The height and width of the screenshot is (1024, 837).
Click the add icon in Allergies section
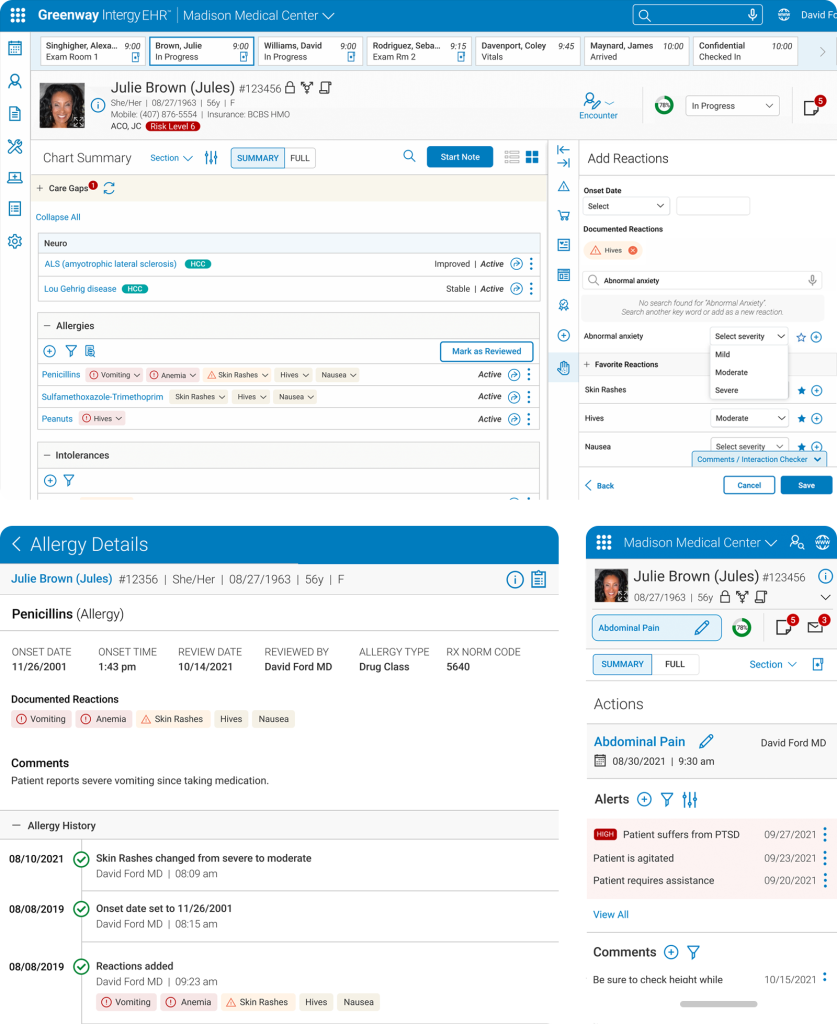50,351
